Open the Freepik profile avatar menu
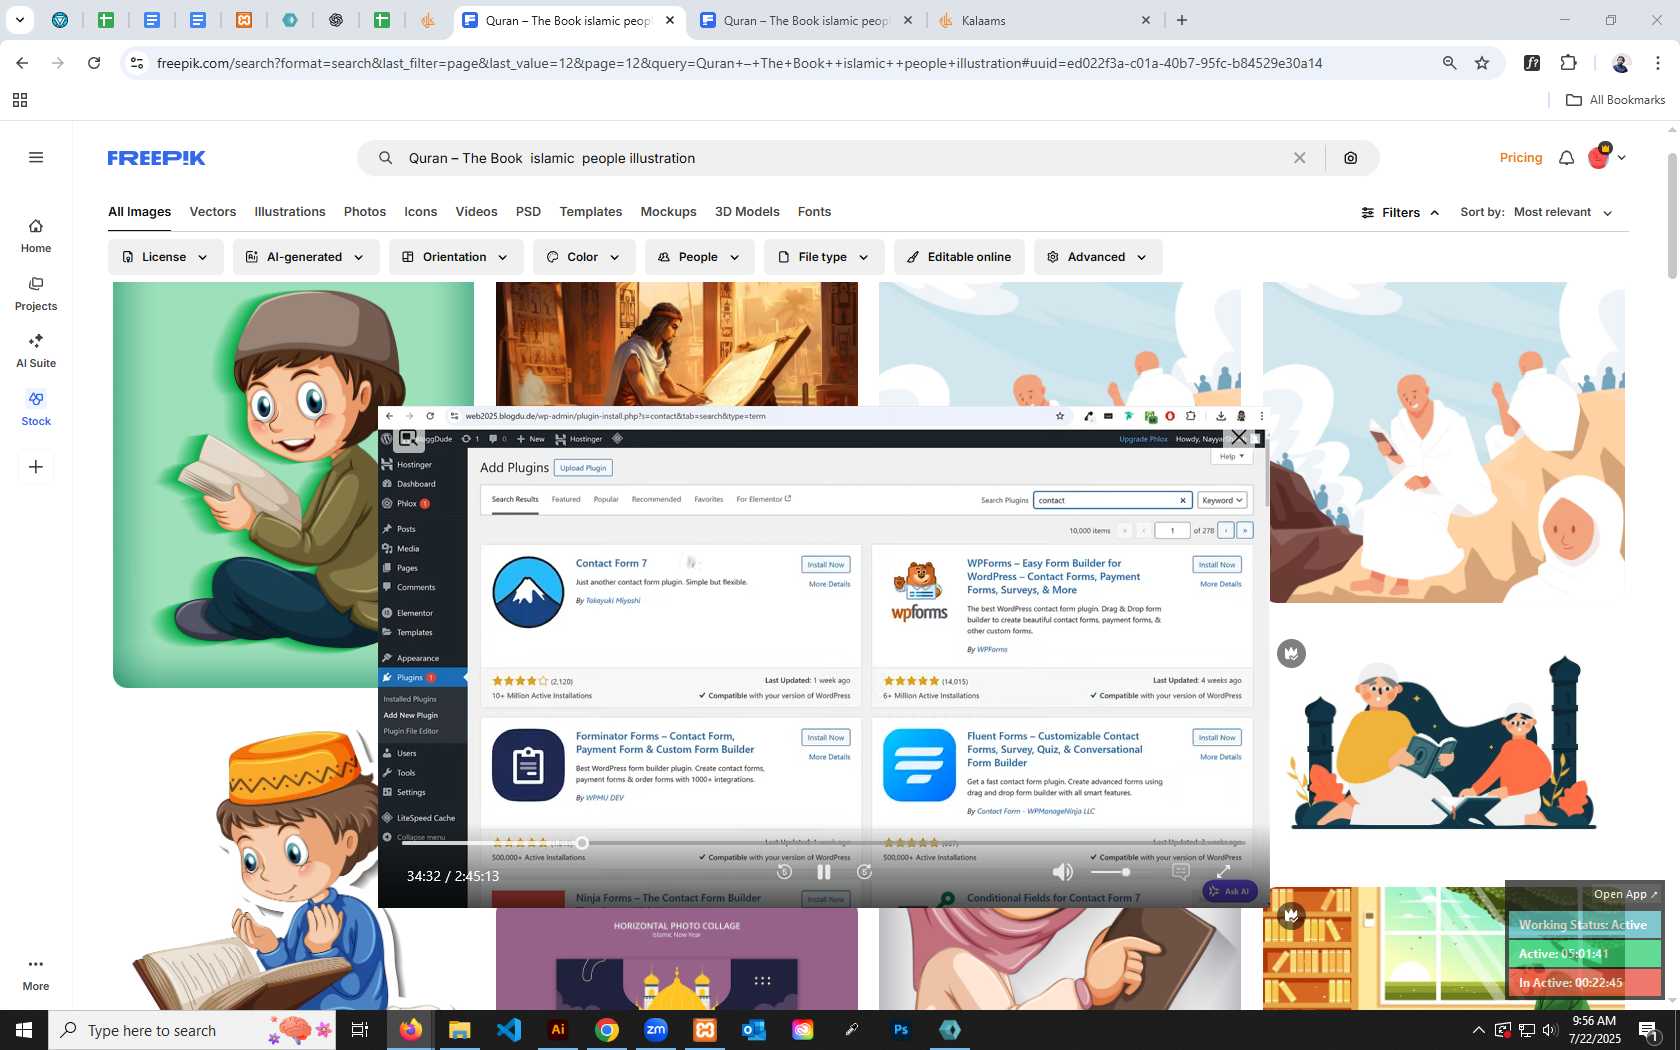Viewport: 1680px width, 1050px height. [1607, 157]
